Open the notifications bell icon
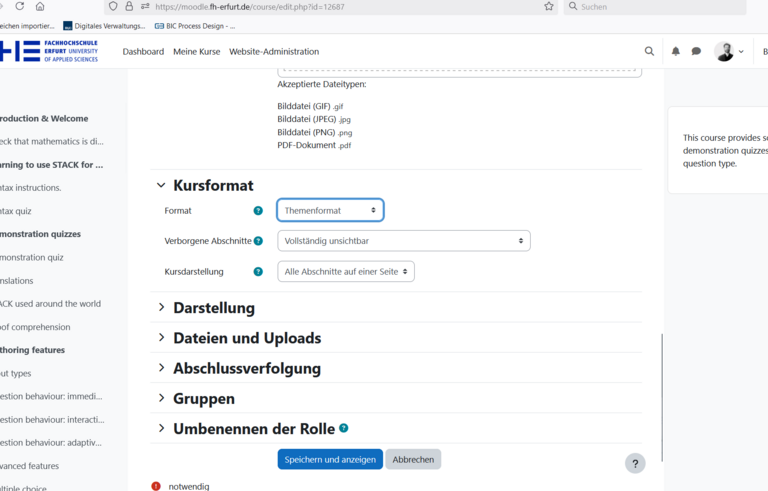The image size is (768, 491). (676, 51)
